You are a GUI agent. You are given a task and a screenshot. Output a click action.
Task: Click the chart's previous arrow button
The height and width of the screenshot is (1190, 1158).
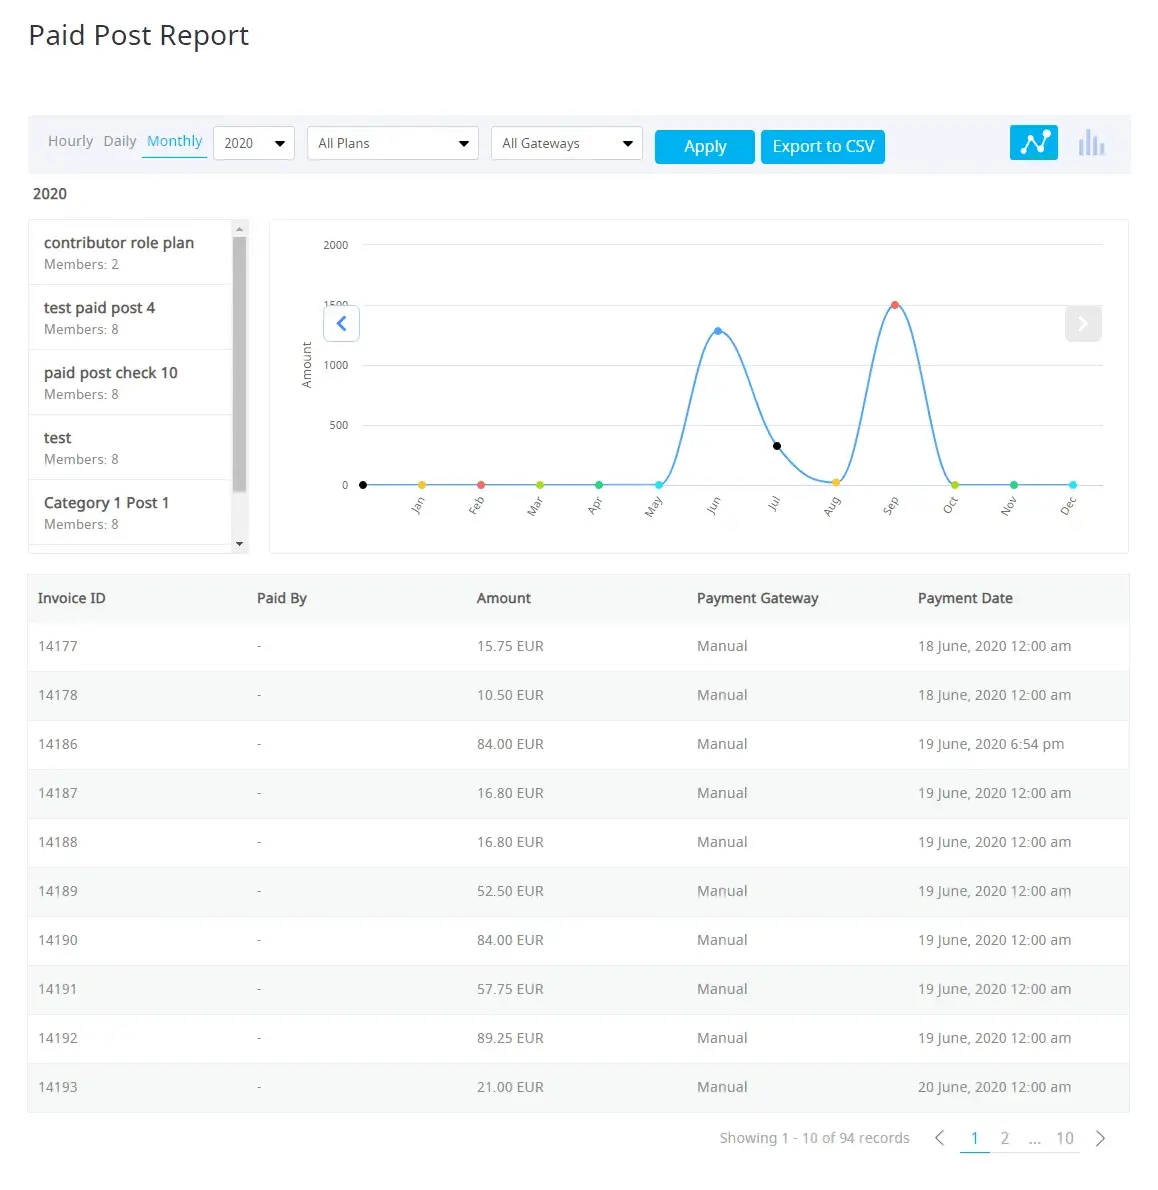pos(341,323)
